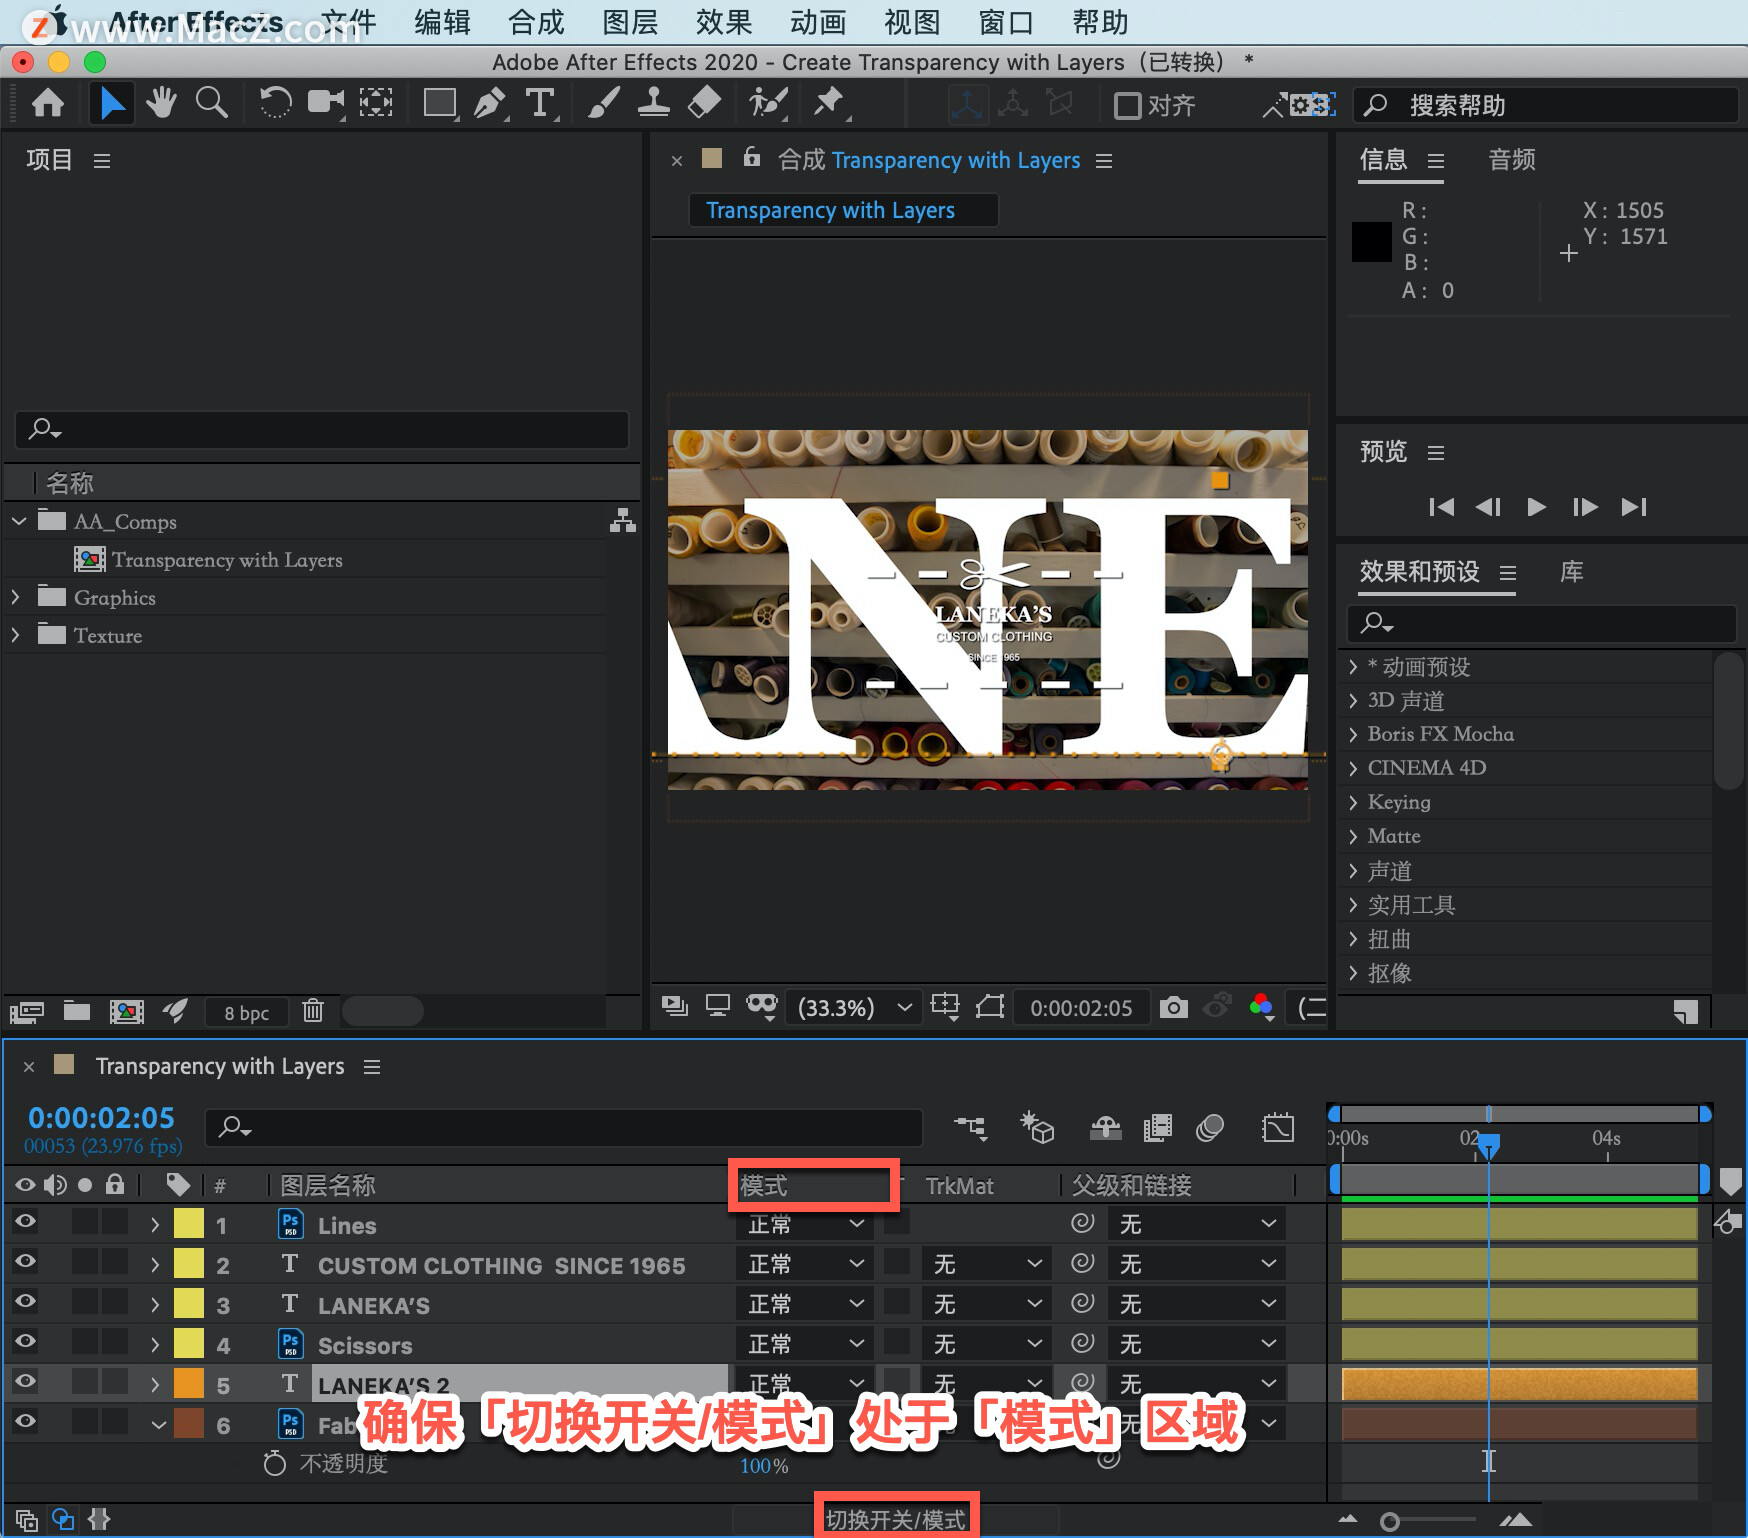Open show channel color management icon

pos(1262,1007)
